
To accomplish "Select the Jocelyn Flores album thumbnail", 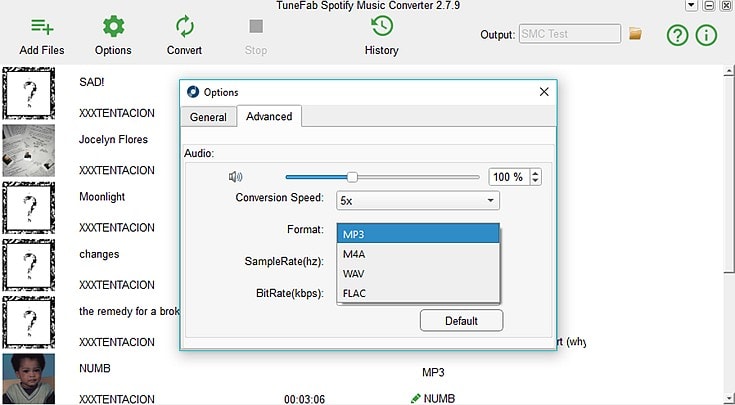I will coord(29,150).
